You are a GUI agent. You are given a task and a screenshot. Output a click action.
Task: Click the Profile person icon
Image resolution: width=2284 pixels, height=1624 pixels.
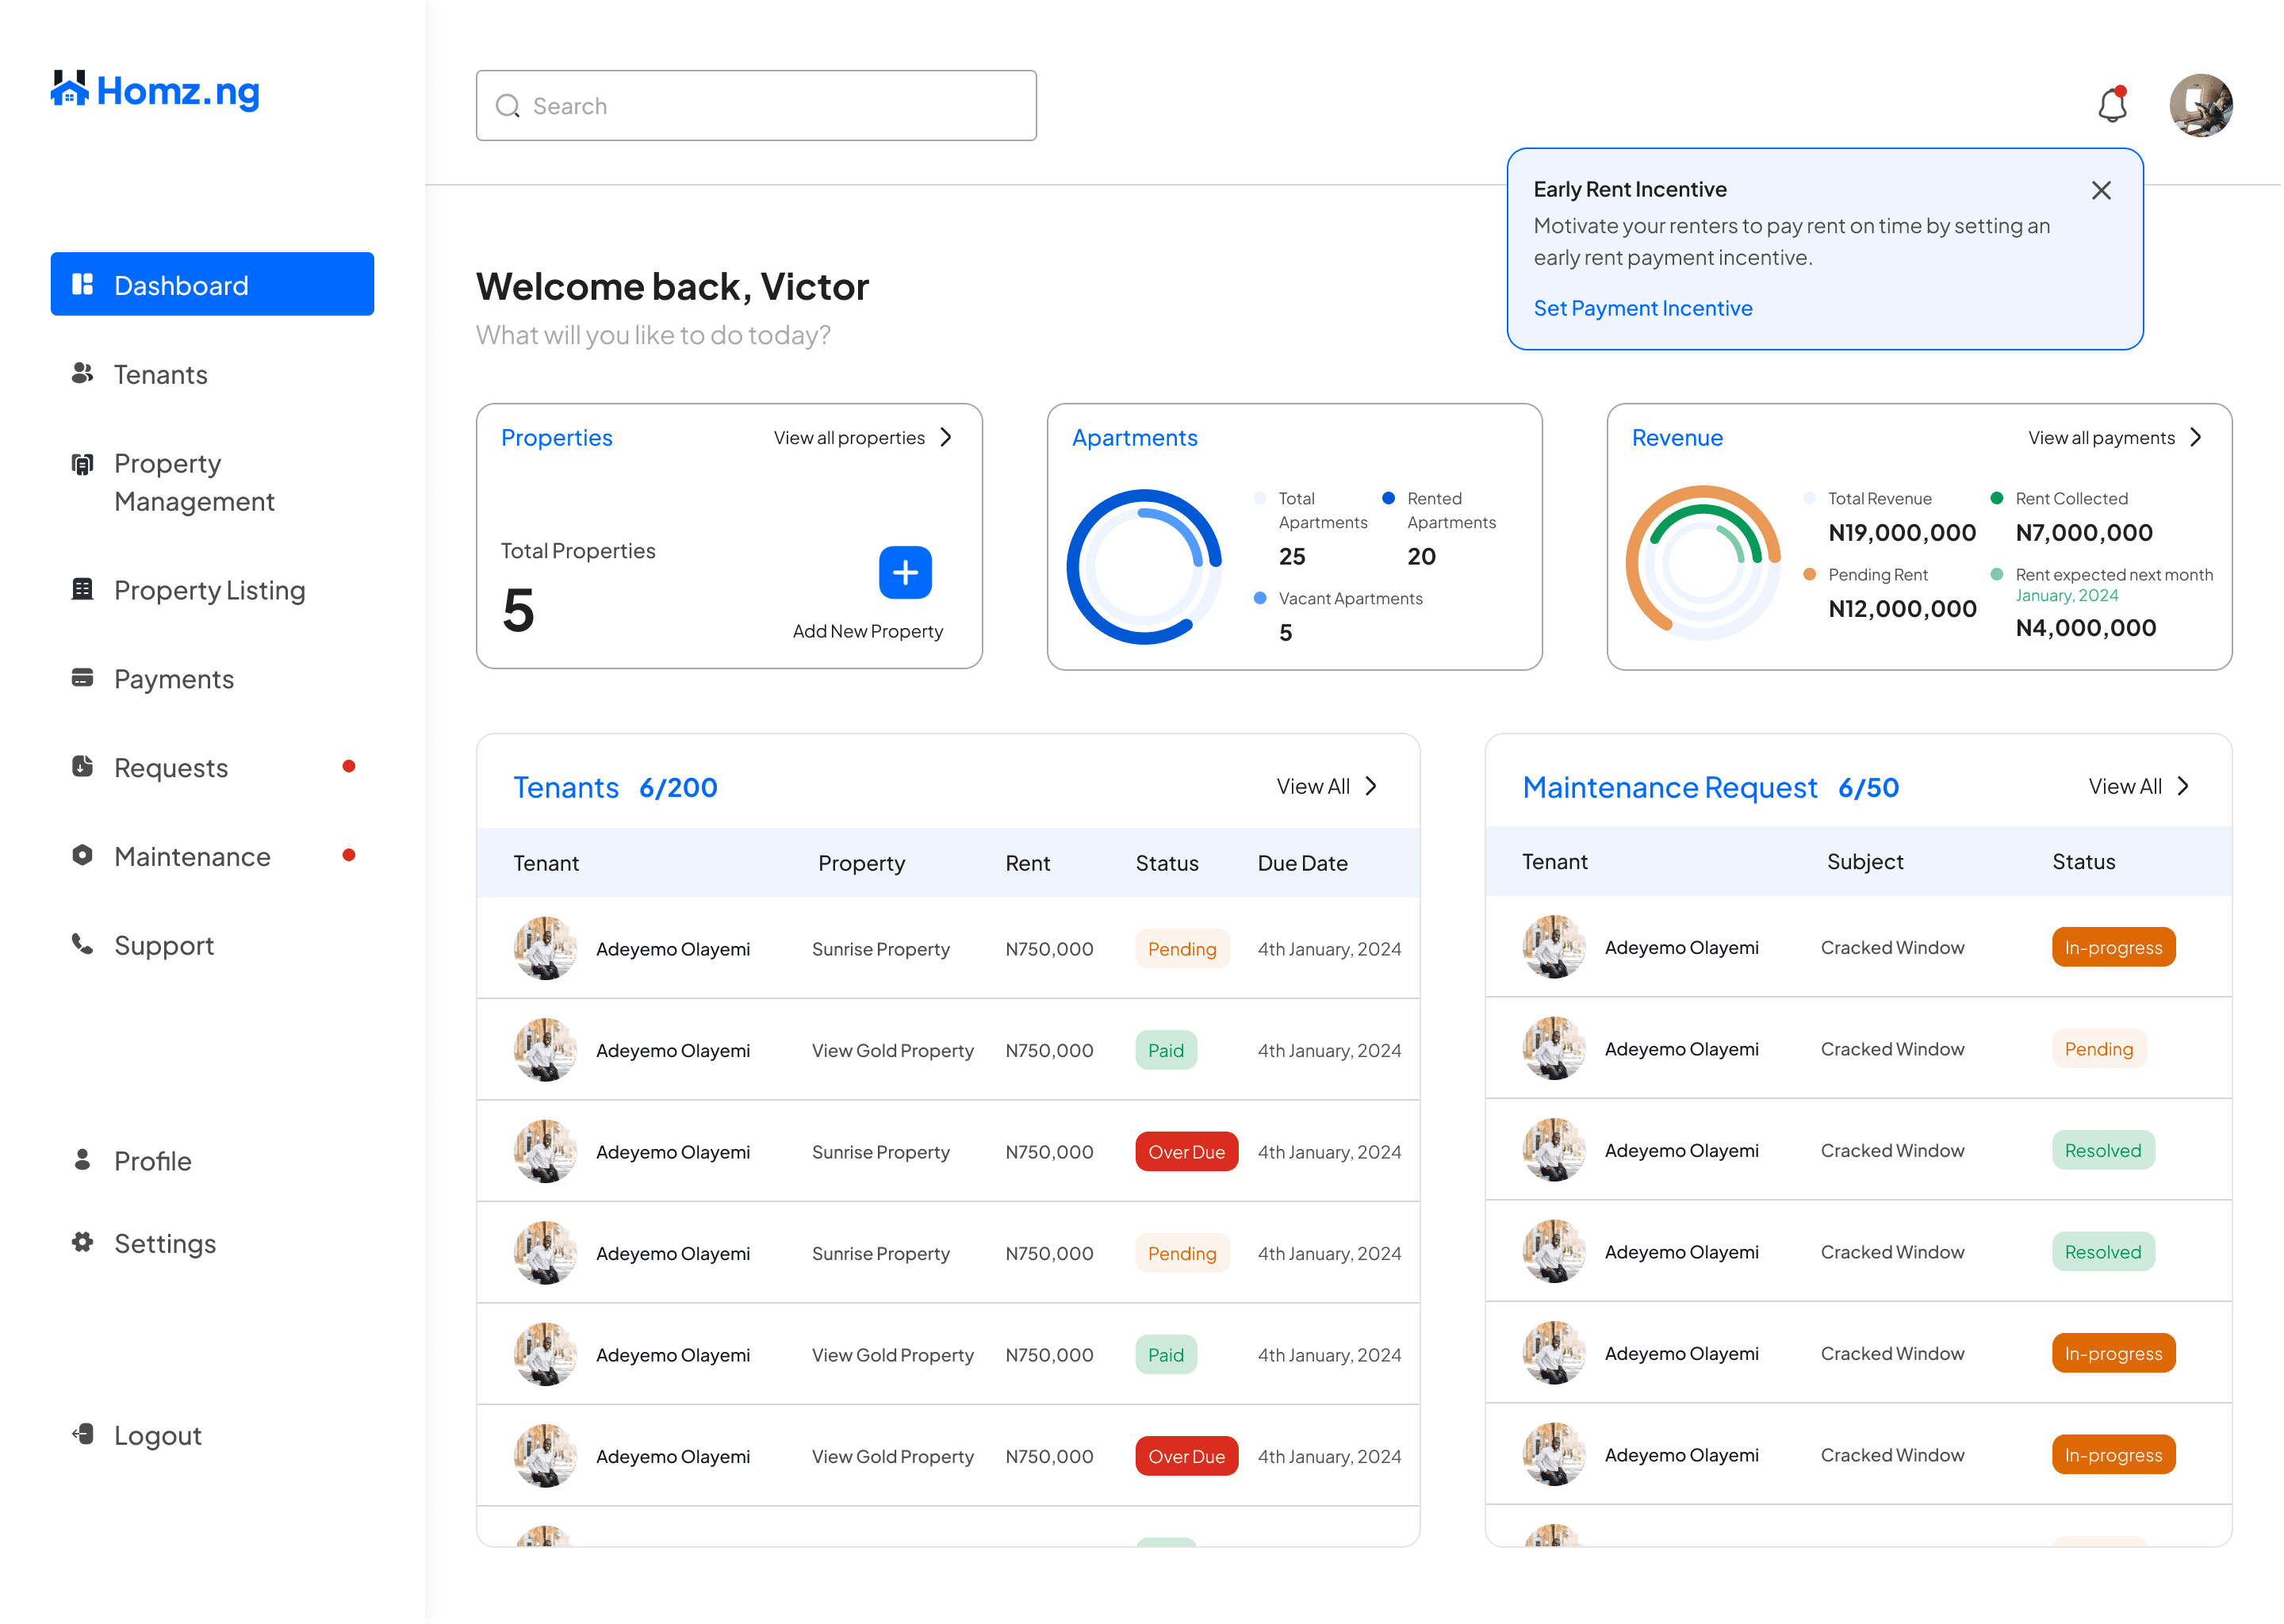(83, 1160)
